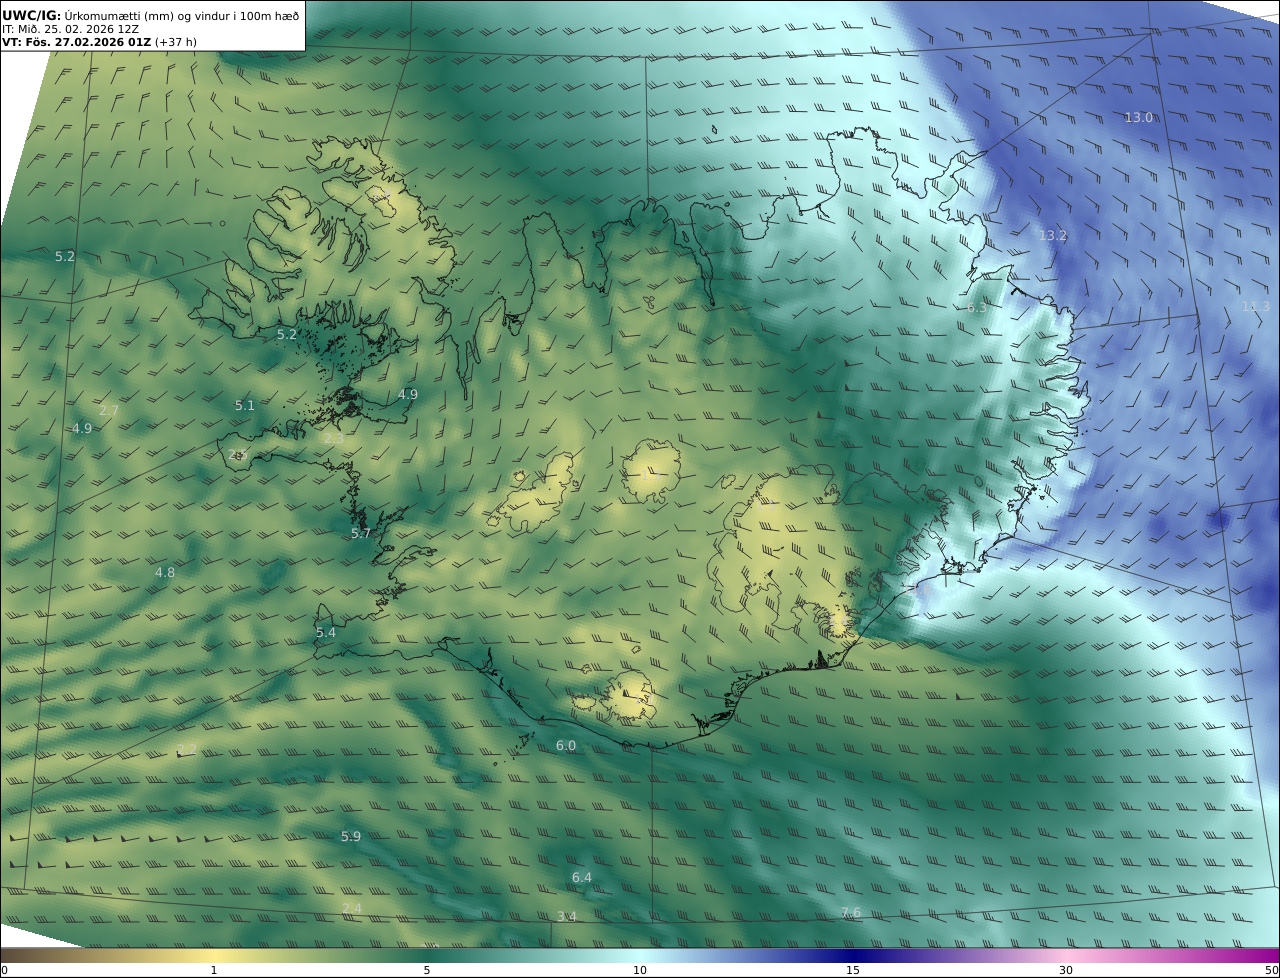Click the 0 tick on the color scale

[4, 970]
